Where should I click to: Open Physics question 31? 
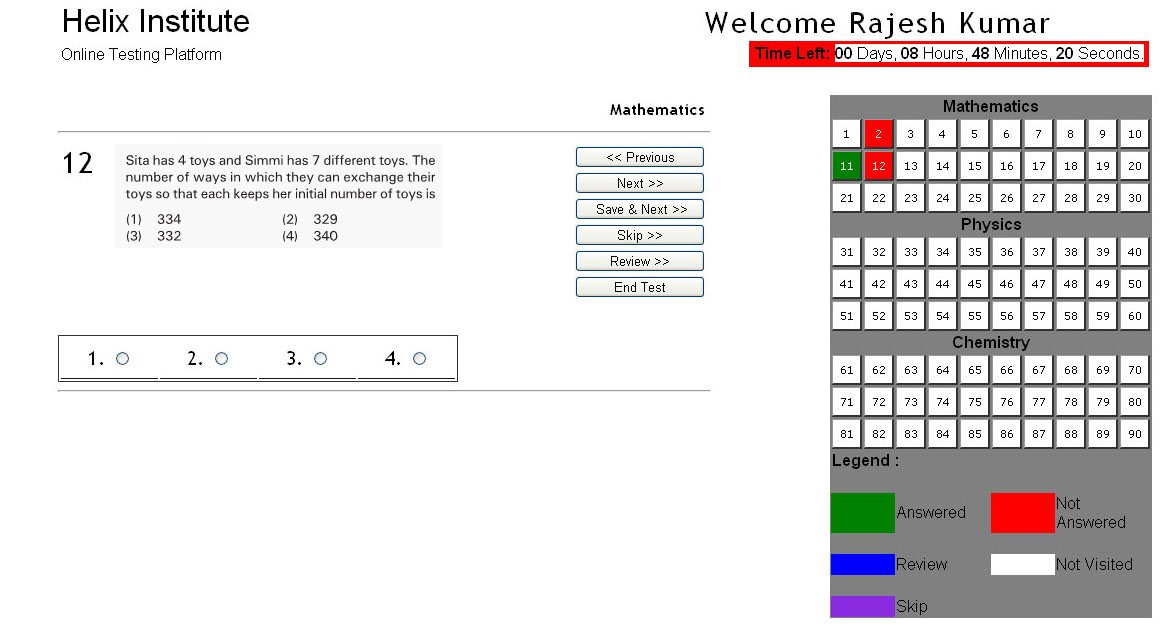coord(846,252)
